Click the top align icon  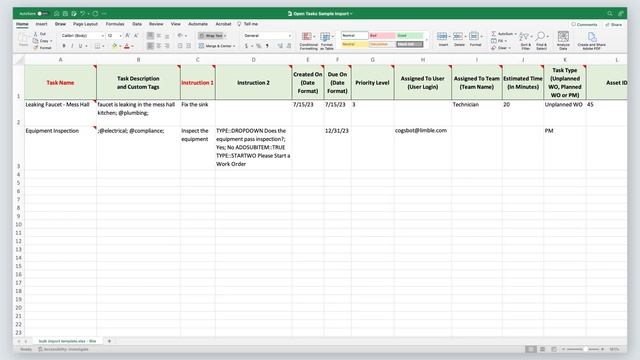tap(150, 36)
